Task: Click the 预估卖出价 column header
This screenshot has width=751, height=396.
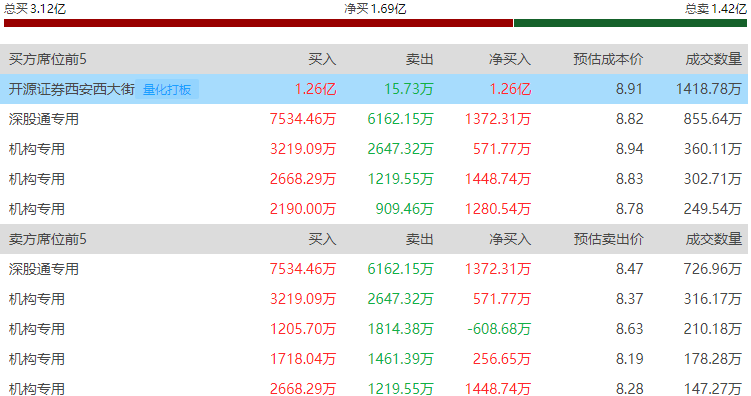Action: tap(608, 239)
